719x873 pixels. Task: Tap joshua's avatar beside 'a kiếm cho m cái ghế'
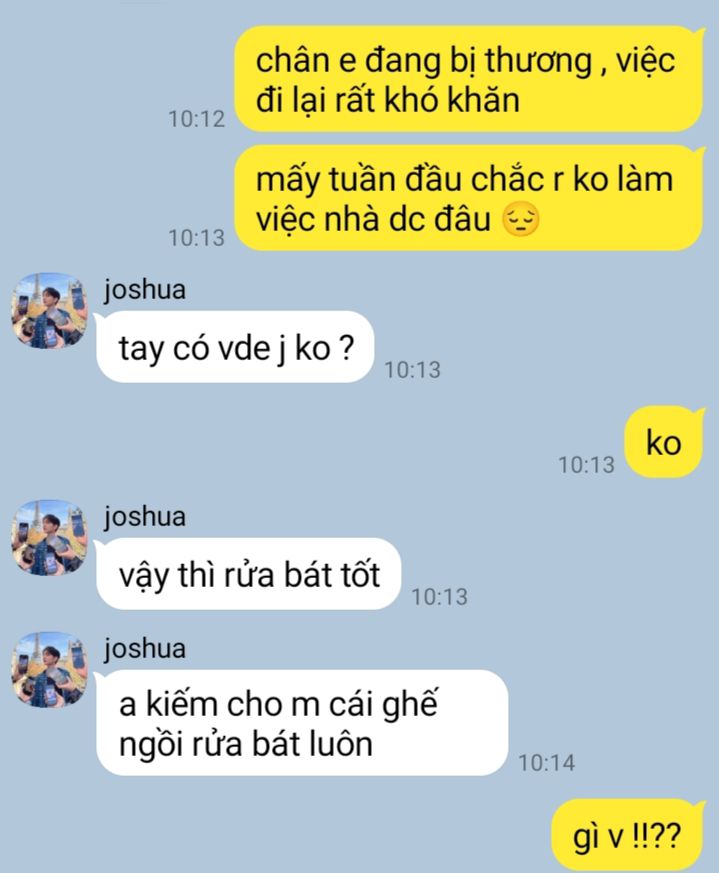[50, 669]
